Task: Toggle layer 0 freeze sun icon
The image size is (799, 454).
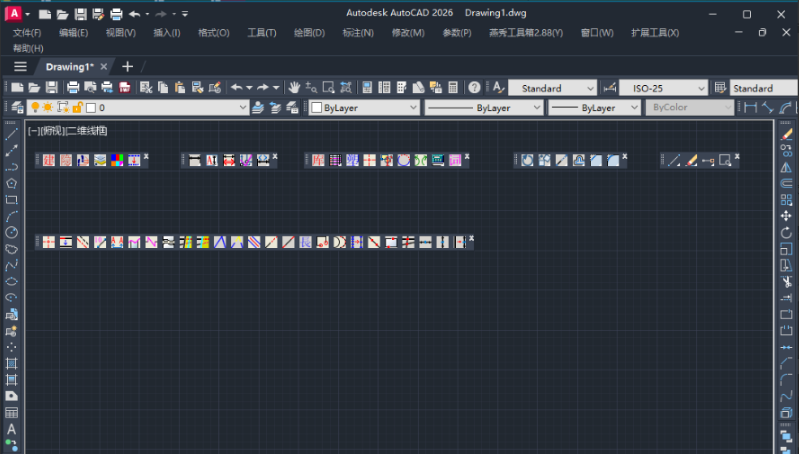Action: (x=48, y=108)
